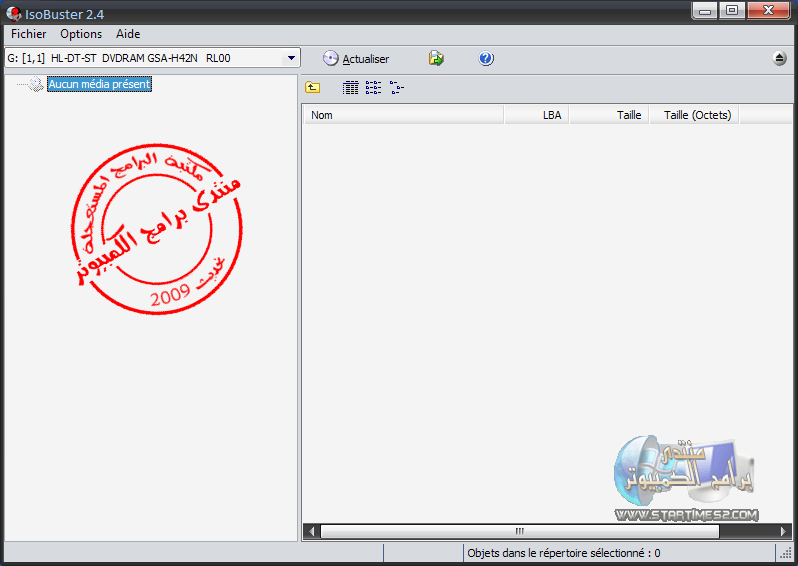The width and height of the screenshot is (798, 566).
Task: Click the IsoBuster application icon in title bar
Action: 13,14
